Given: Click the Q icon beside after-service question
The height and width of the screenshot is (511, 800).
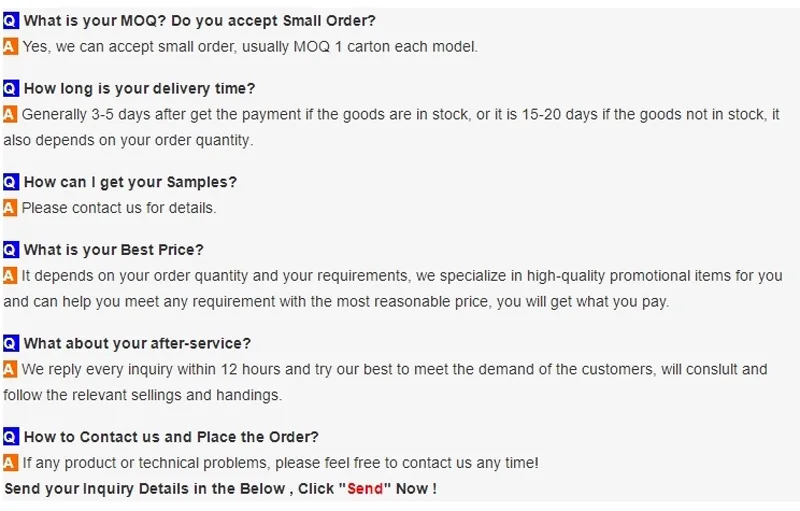Looking at the screenshot, I should click(11, 343).
